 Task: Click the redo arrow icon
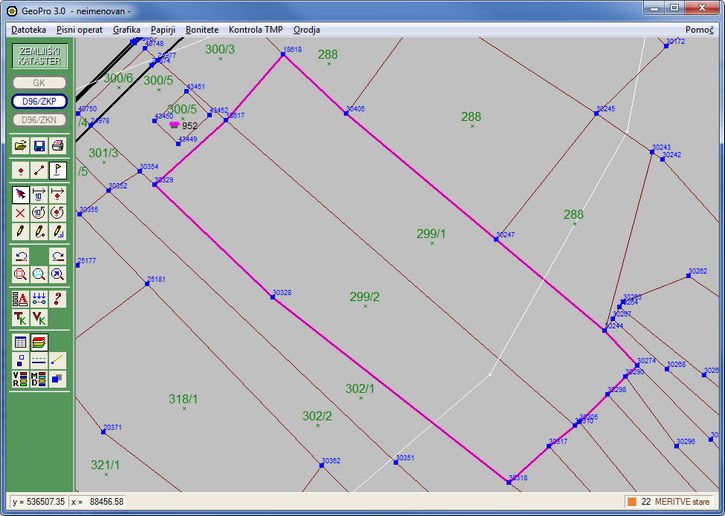[58, 255]
